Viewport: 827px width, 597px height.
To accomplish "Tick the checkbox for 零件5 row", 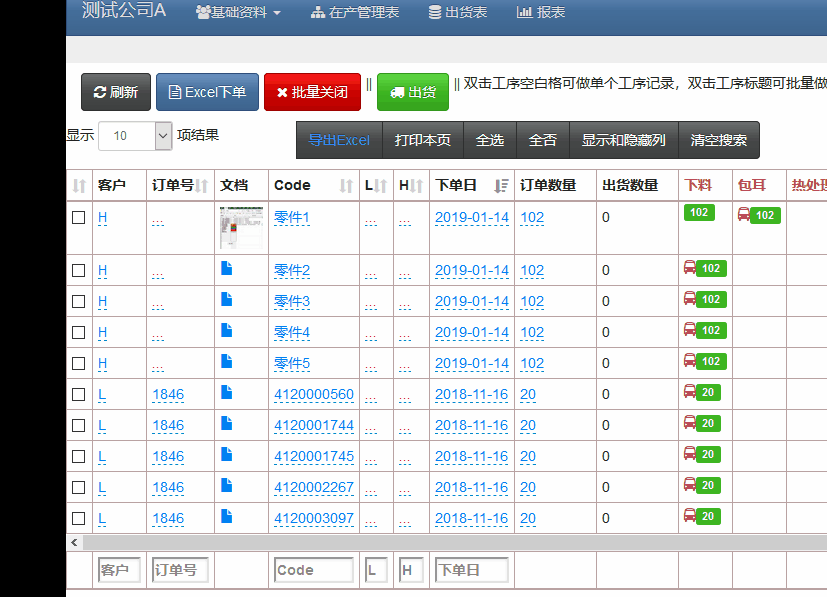I will click(x=79, y=363).
